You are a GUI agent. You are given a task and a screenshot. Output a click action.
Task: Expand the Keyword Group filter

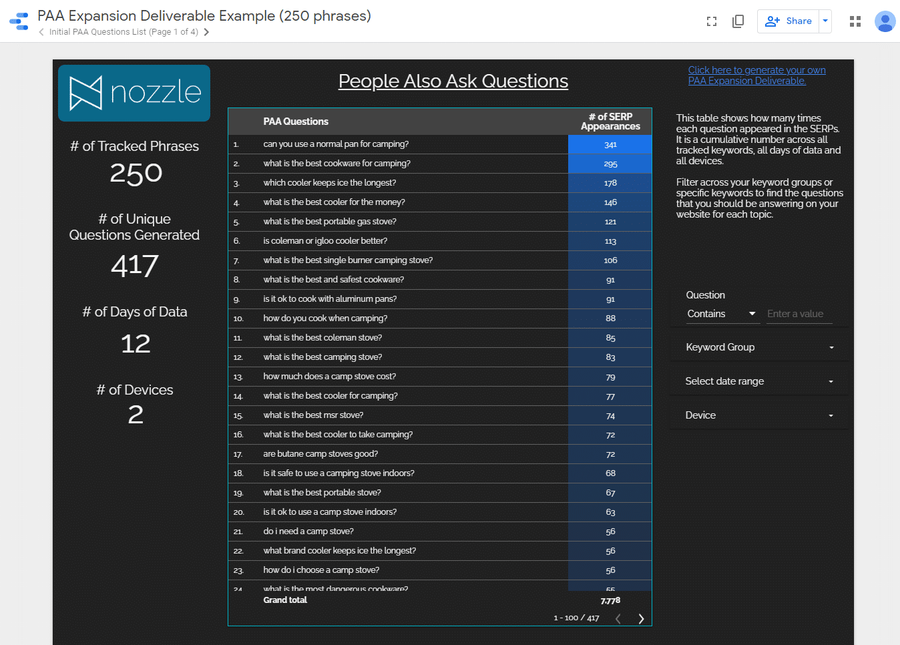tap(759, 347)
